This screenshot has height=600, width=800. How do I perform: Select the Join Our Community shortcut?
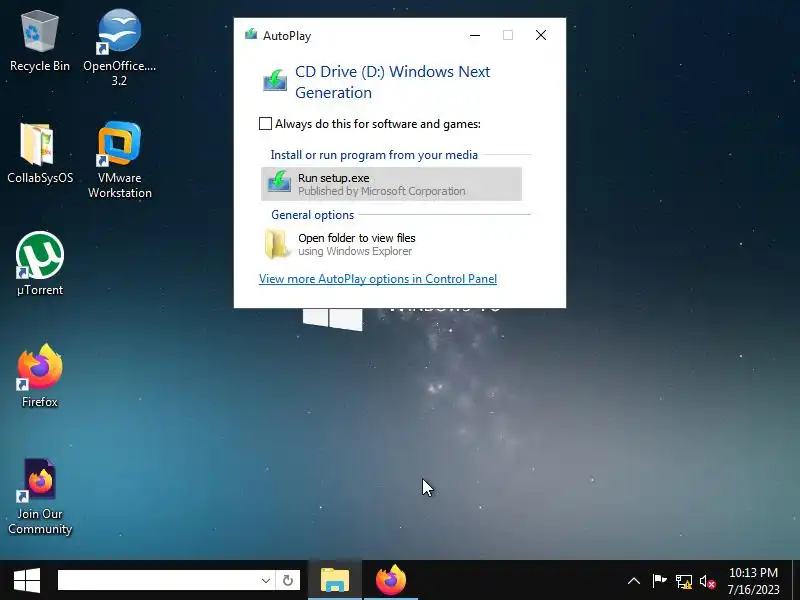click(x=40, y=496)
